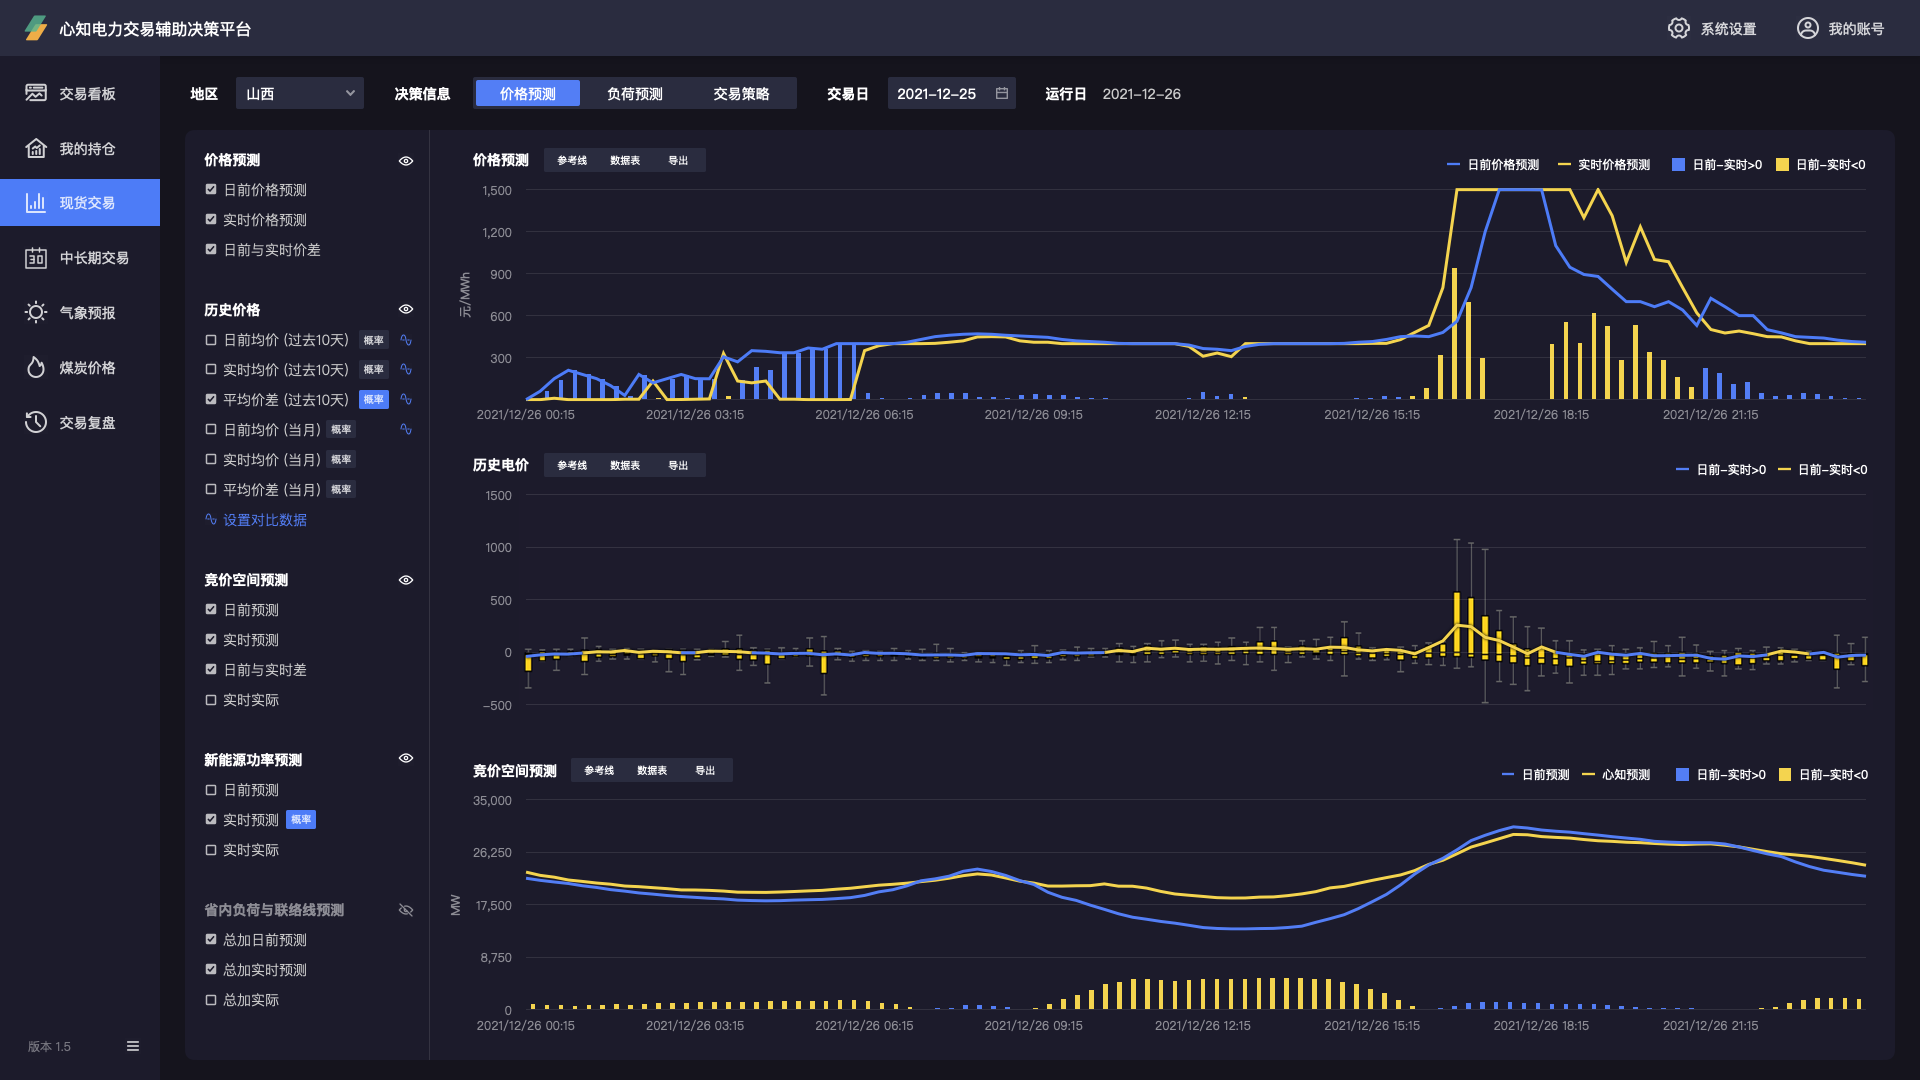Image resolution: width=1920 pixels, height=1080 pixels.
Task: Click 导出 button on 价格预测 chart
Action: 678,160
